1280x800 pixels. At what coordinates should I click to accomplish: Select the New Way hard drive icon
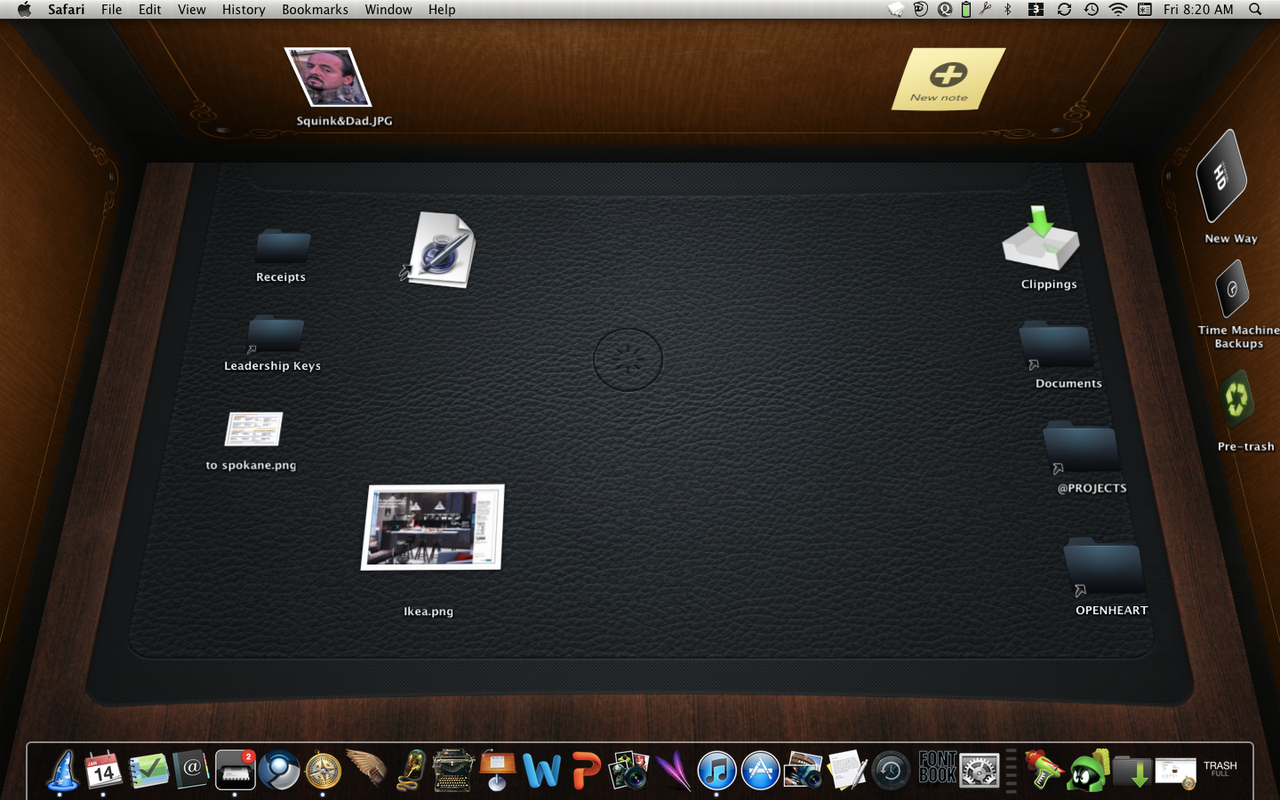pyautogui.click(x=1221, y=177)
